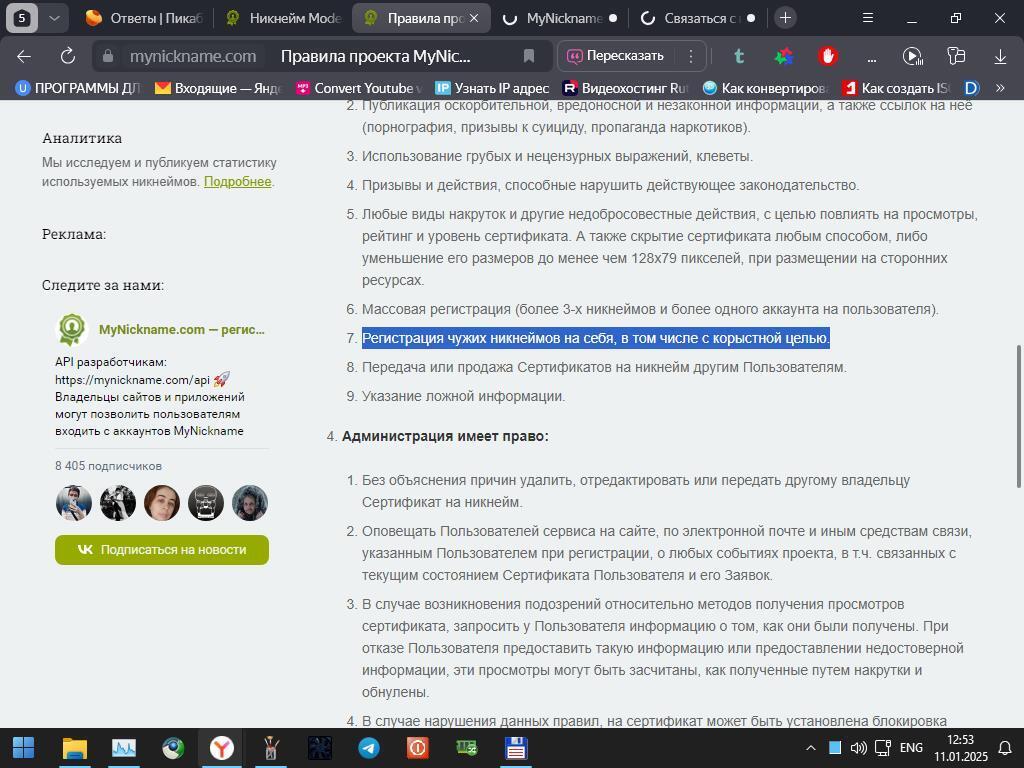Open Yandex Browser taskbar icon

tap(222, 748)
